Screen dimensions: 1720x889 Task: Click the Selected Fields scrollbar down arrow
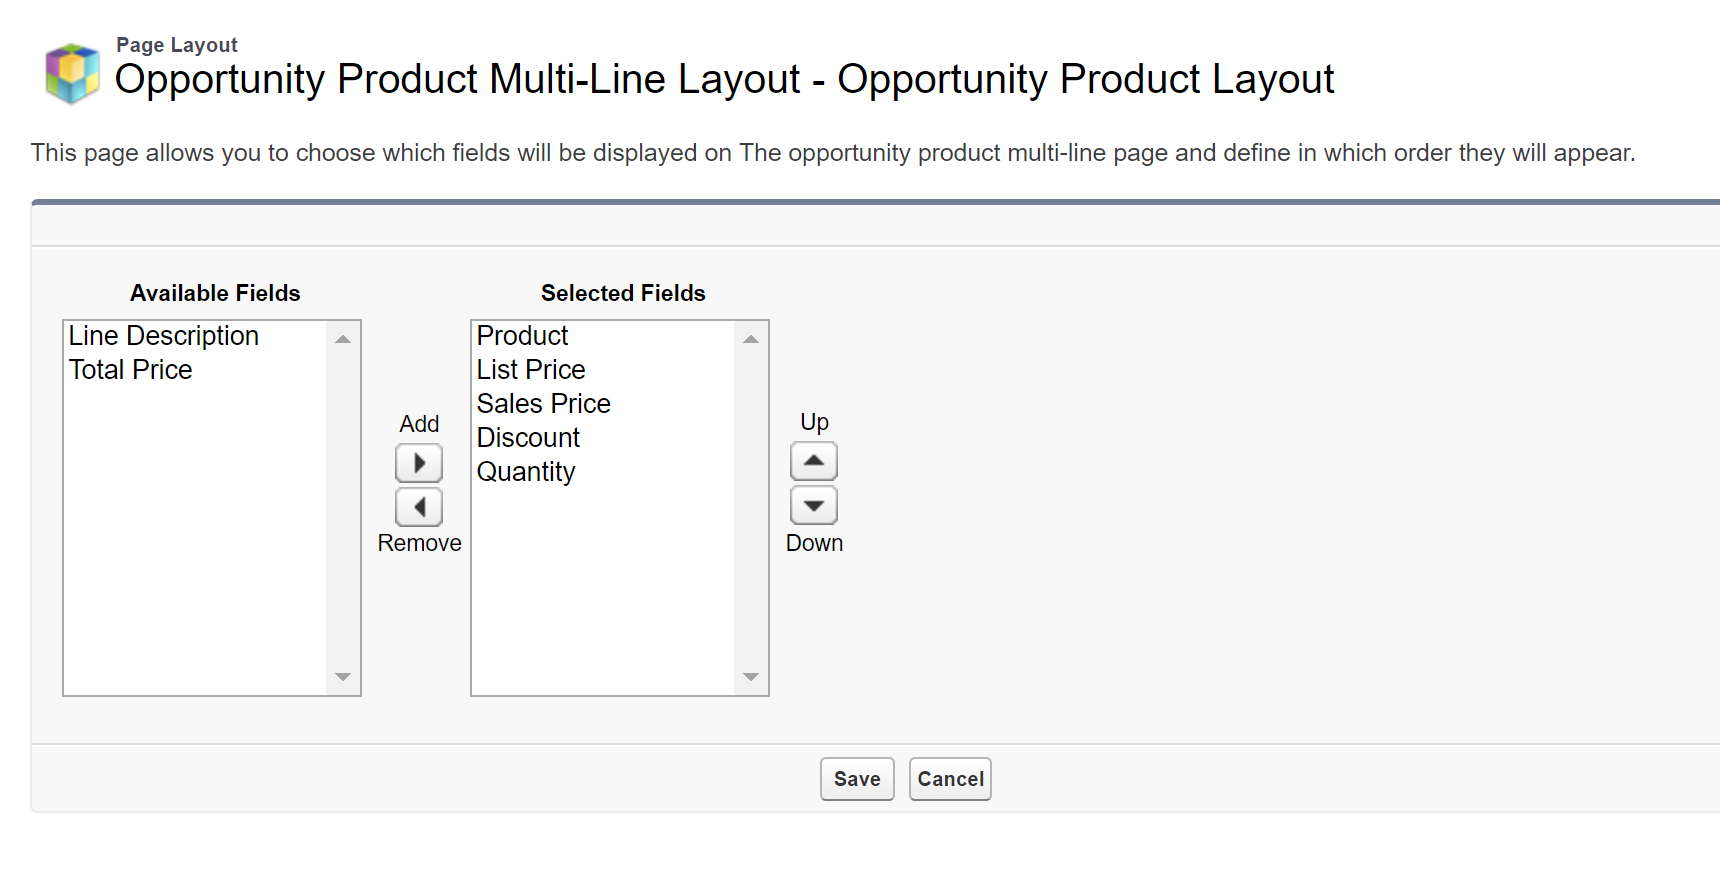751,677
